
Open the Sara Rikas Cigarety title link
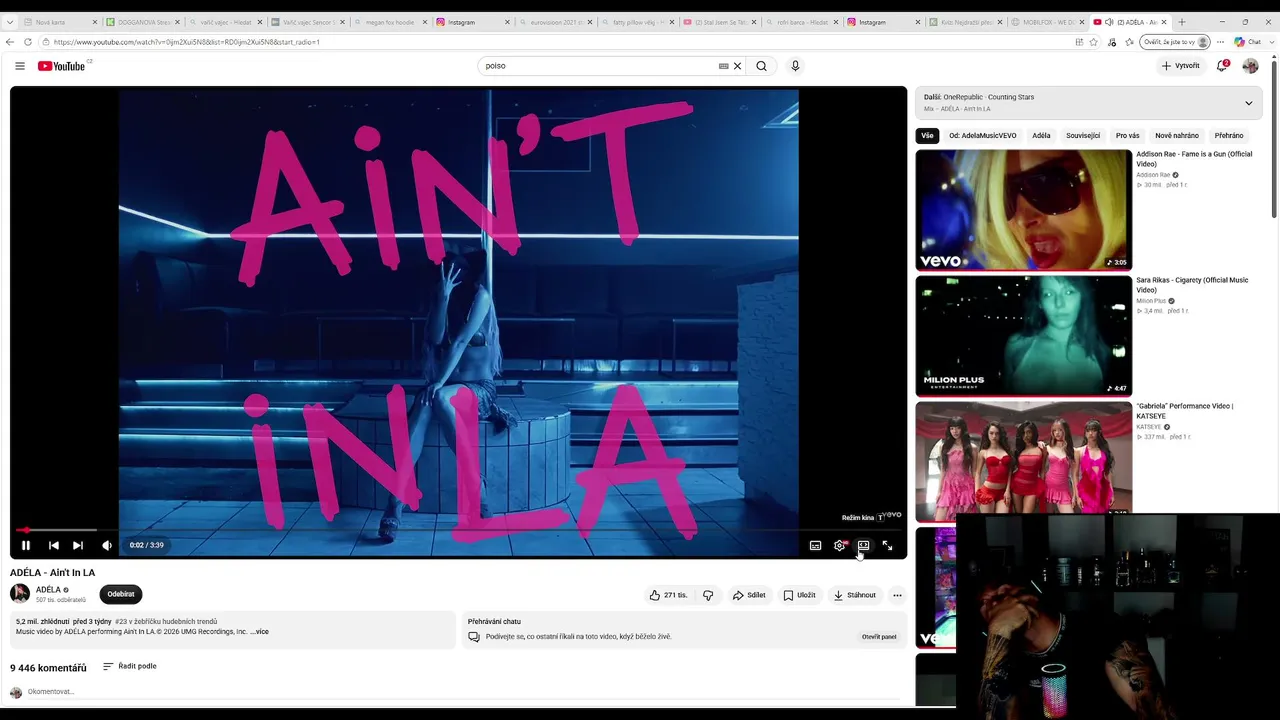tap(1192, 285)
